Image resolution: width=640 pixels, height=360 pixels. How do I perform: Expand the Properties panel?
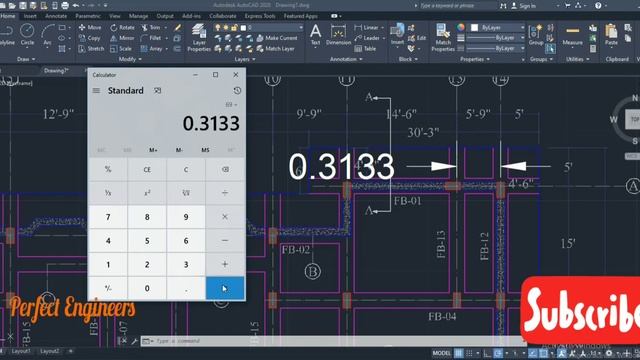point(475,59)
